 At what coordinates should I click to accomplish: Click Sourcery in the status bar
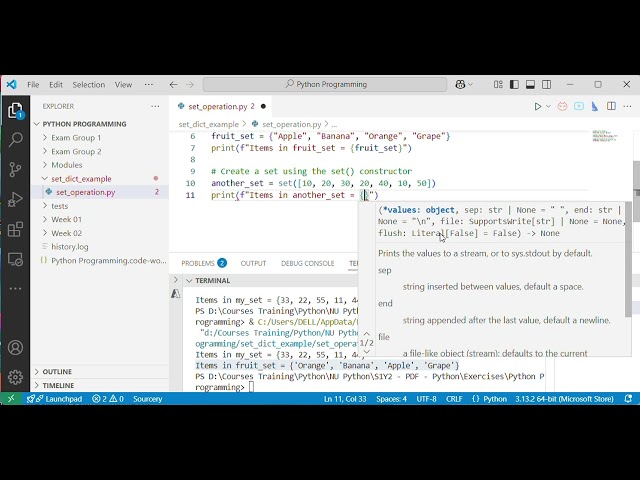point(147,399)
